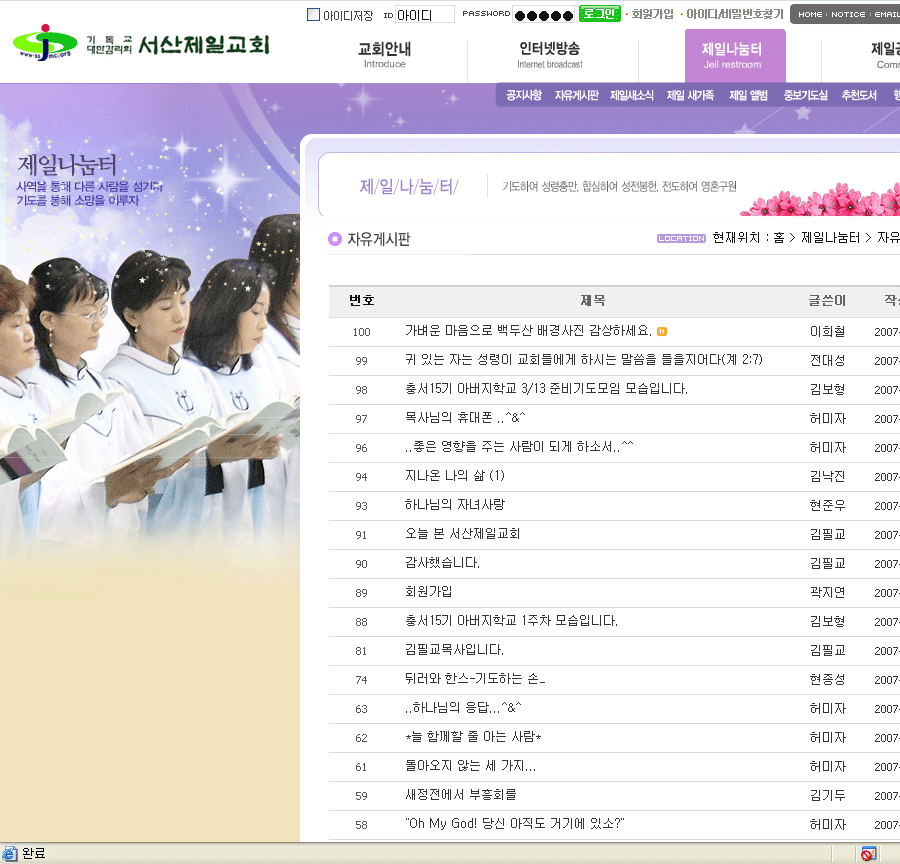Click the 완료 status bar text

pos(33,854)
